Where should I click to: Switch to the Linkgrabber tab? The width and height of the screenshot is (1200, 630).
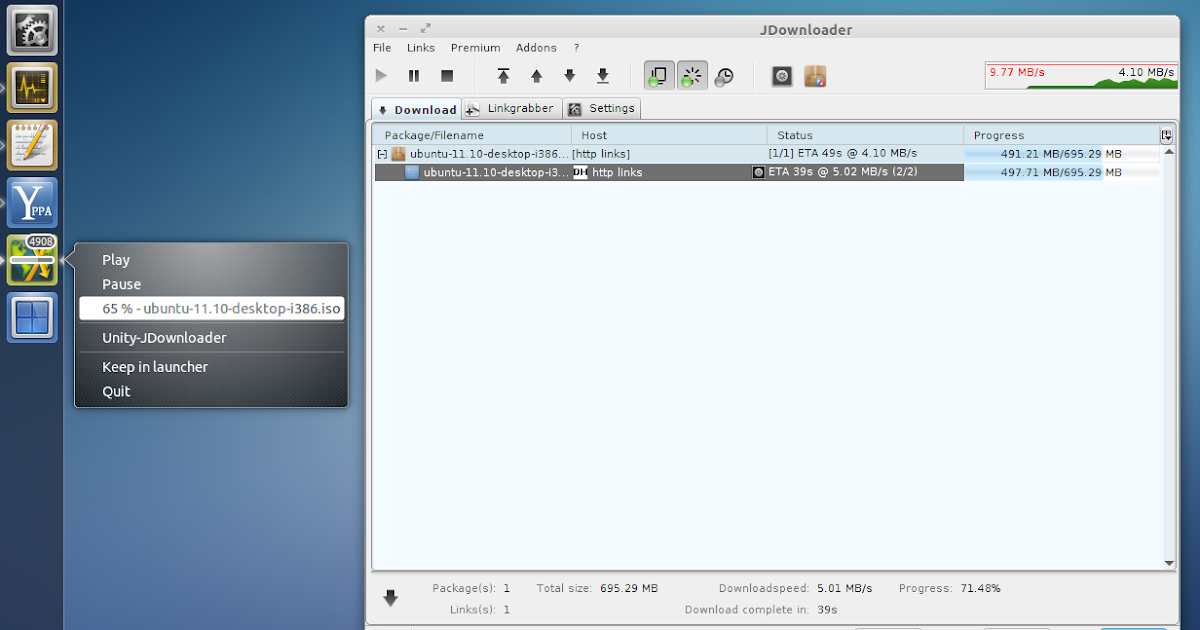click(x=511, y=108)
